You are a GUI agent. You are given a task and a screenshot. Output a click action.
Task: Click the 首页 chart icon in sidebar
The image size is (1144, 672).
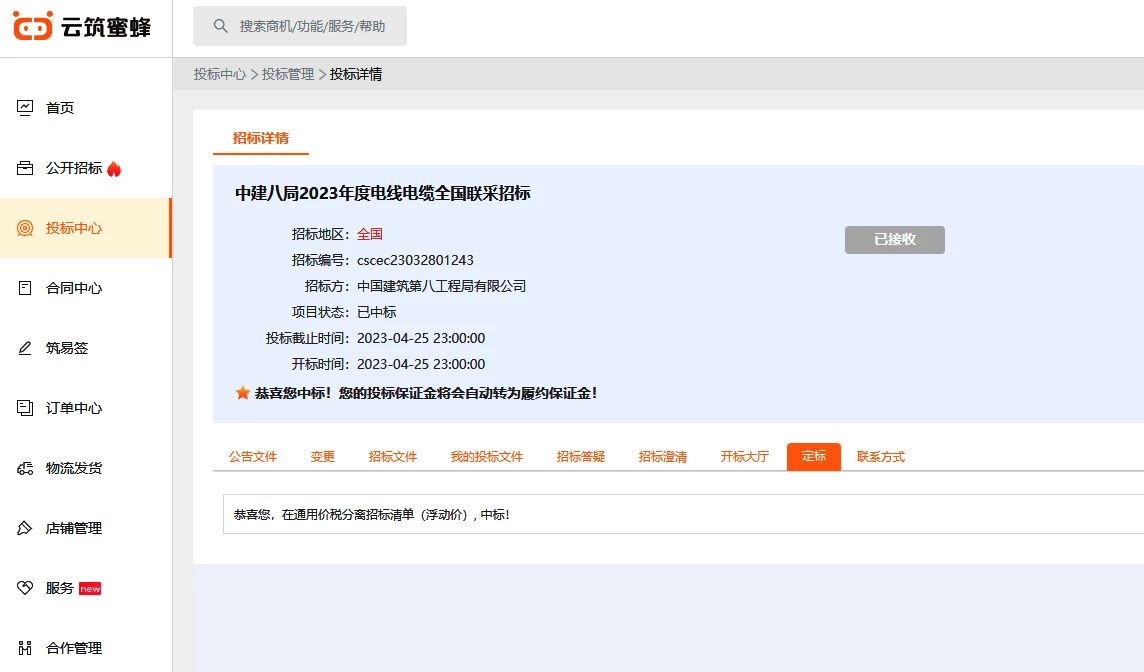[x=25, y=108]
